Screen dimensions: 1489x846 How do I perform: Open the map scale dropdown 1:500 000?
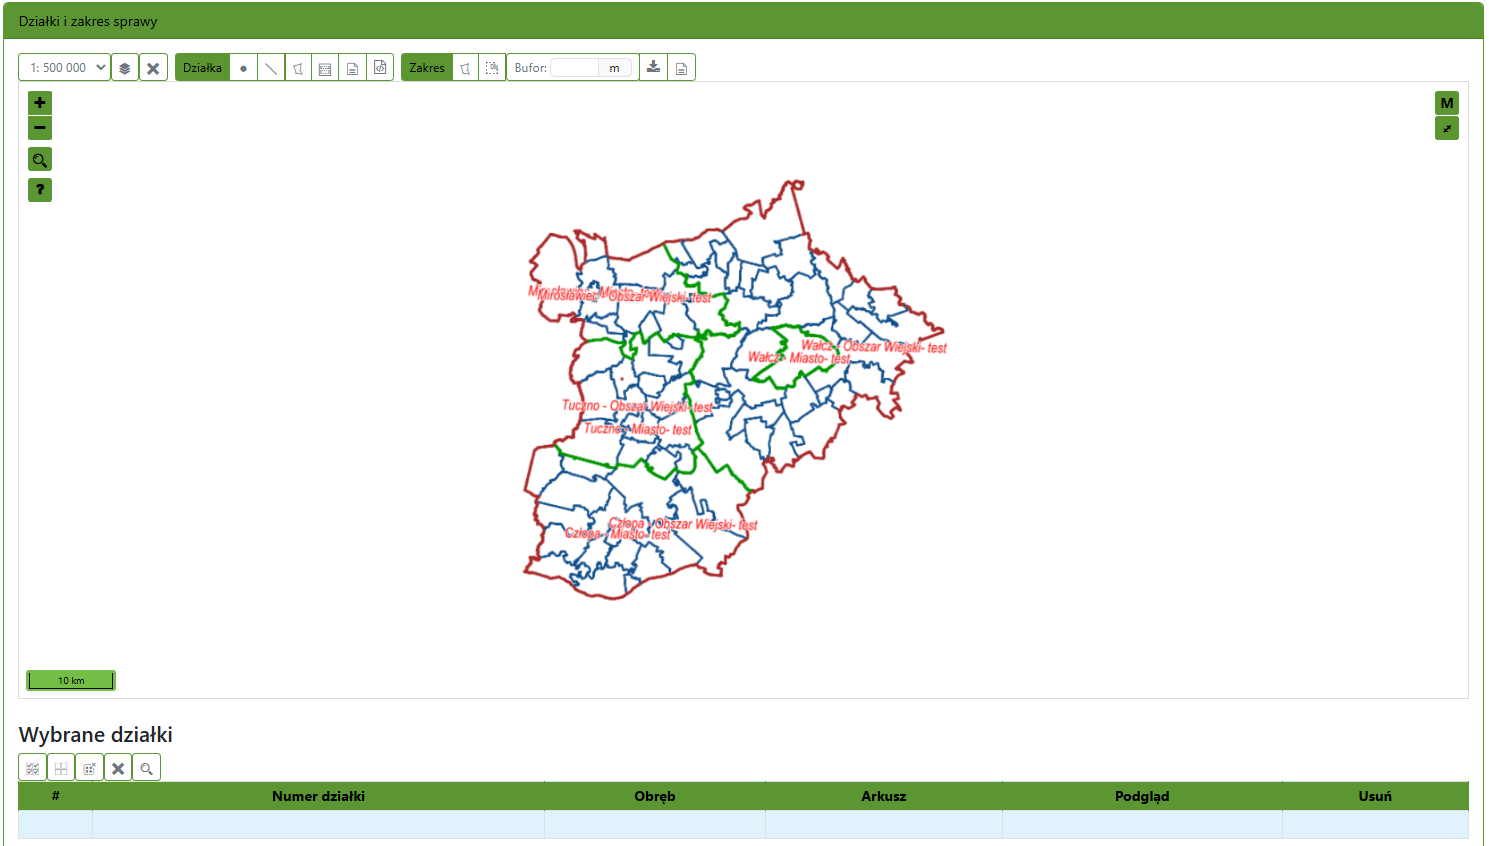tap(64, 68)
